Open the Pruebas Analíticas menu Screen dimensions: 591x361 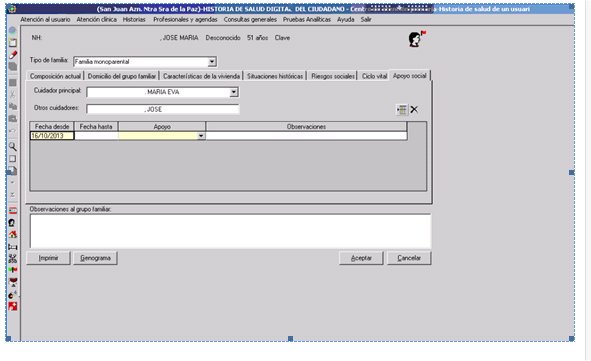pyautogui.click(x=307, y=20)
